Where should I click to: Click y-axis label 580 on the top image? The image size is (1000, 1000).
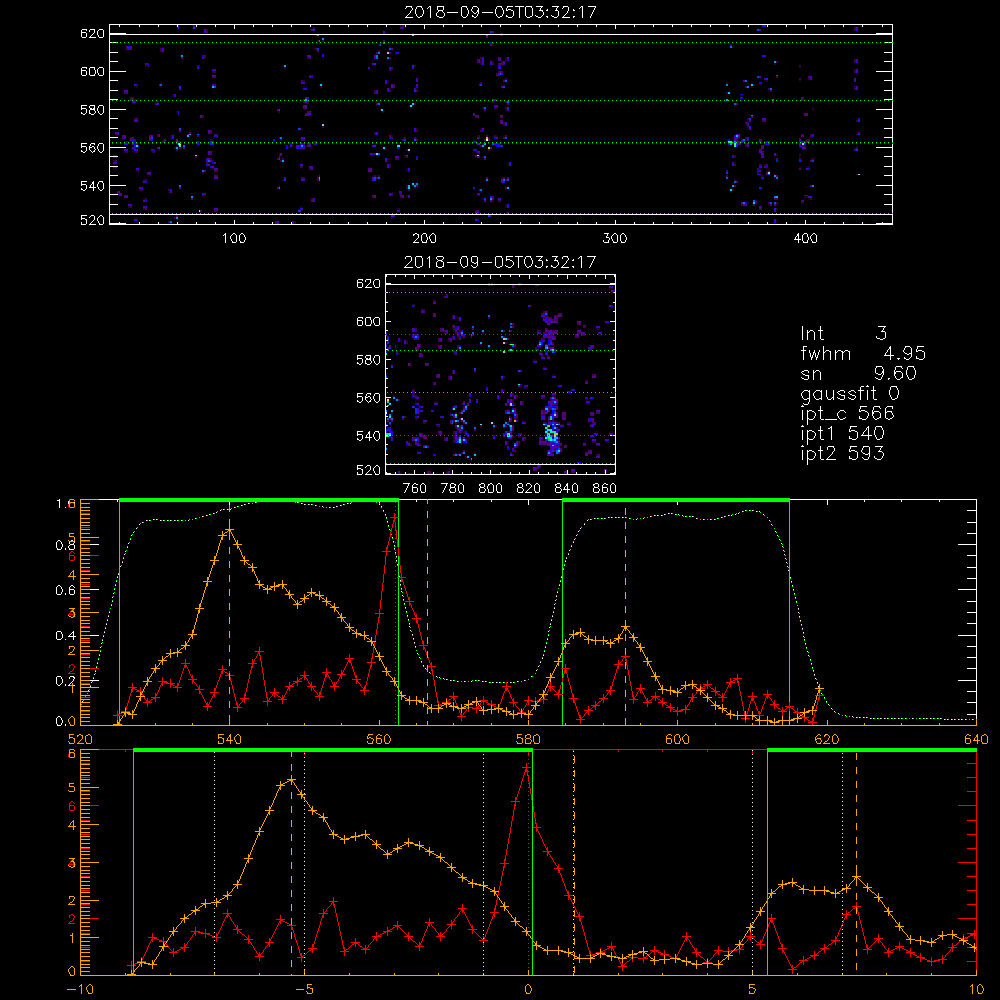point(92,110)
